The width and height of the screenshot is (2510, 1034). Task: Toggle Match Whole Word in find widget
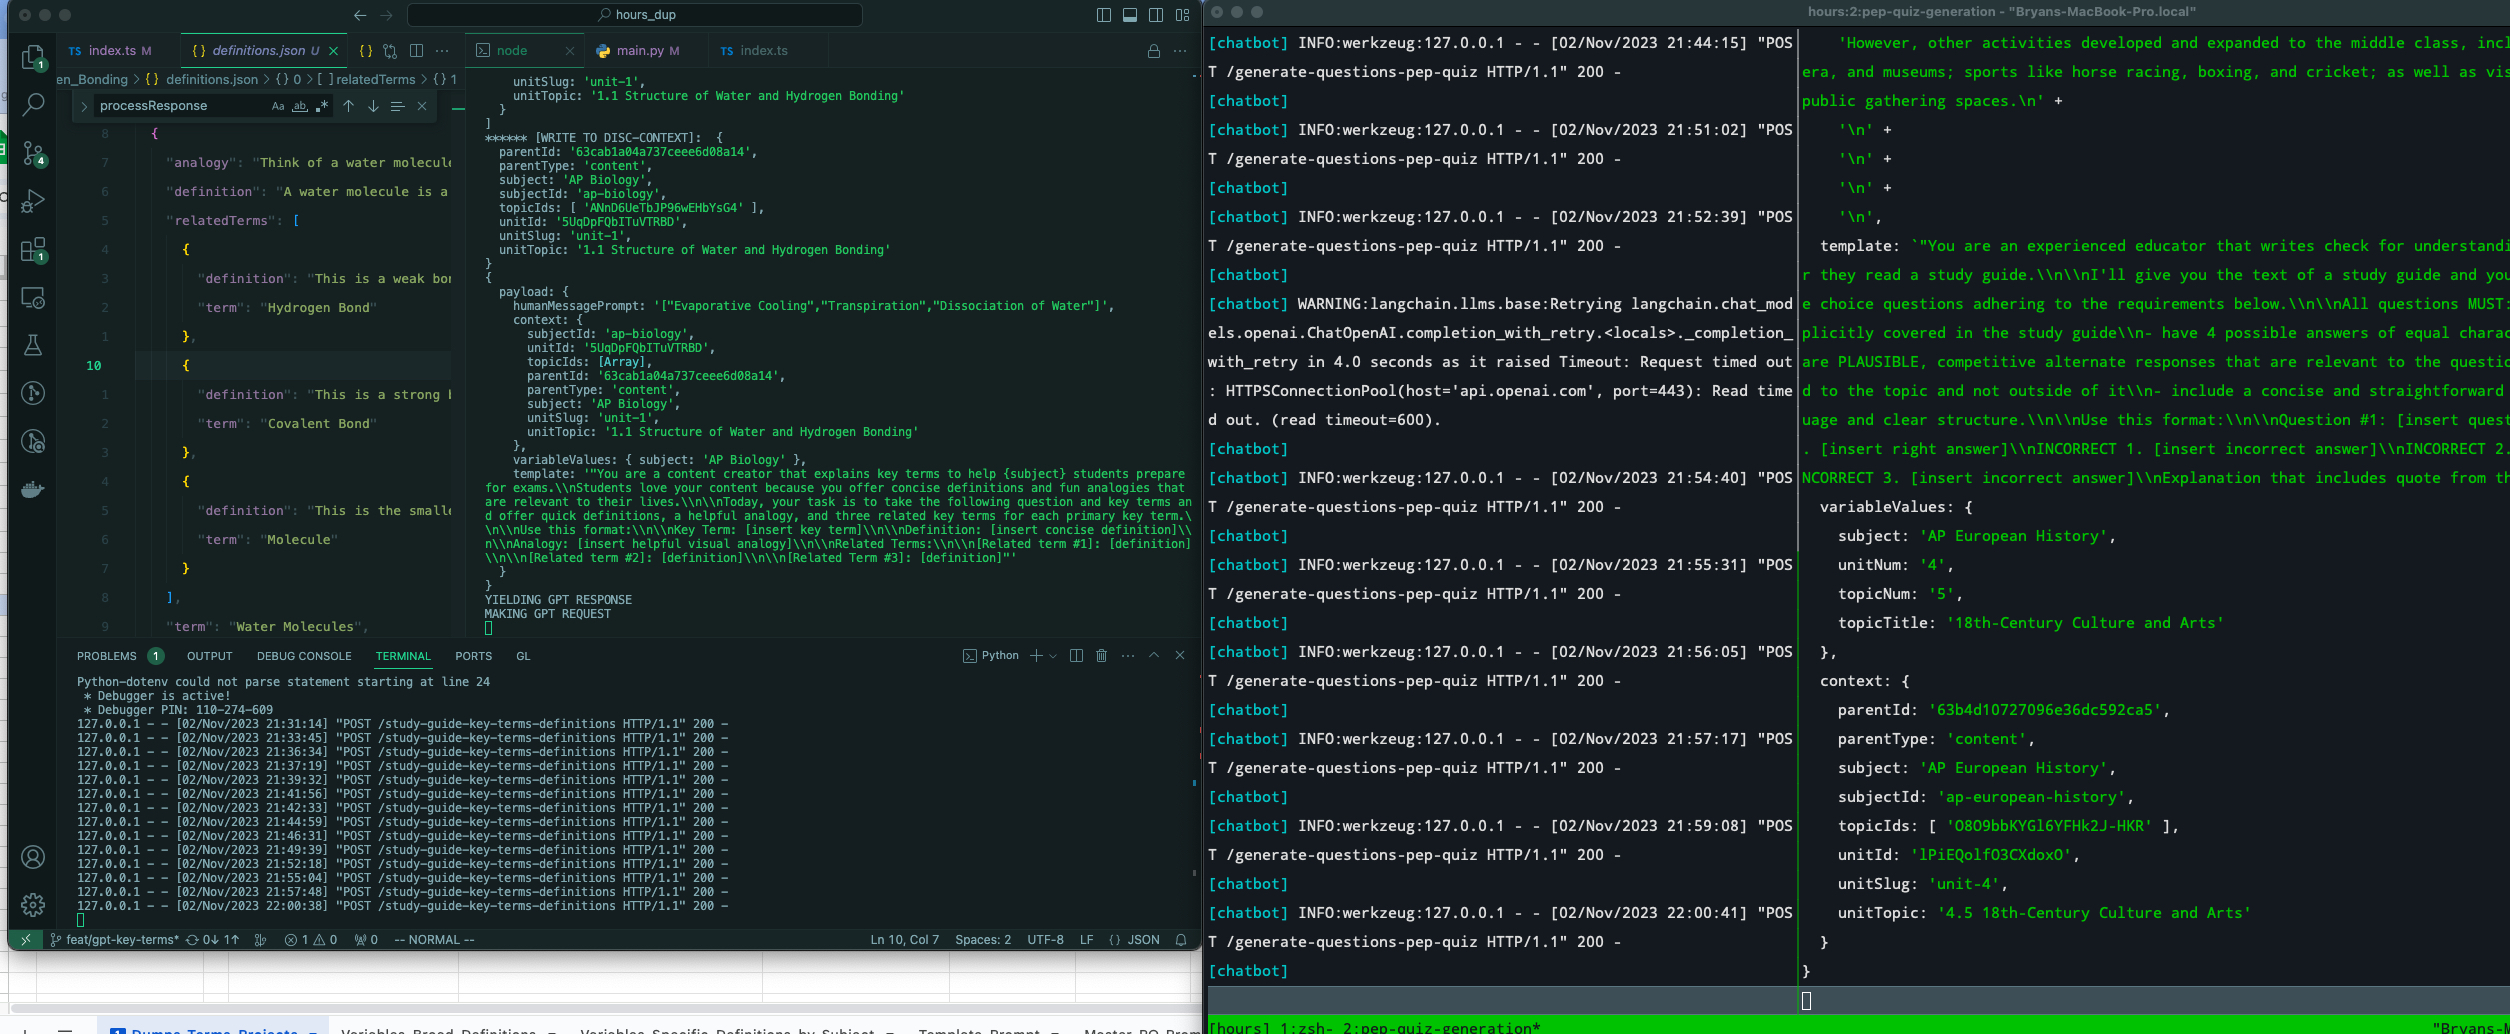[300, 106]
